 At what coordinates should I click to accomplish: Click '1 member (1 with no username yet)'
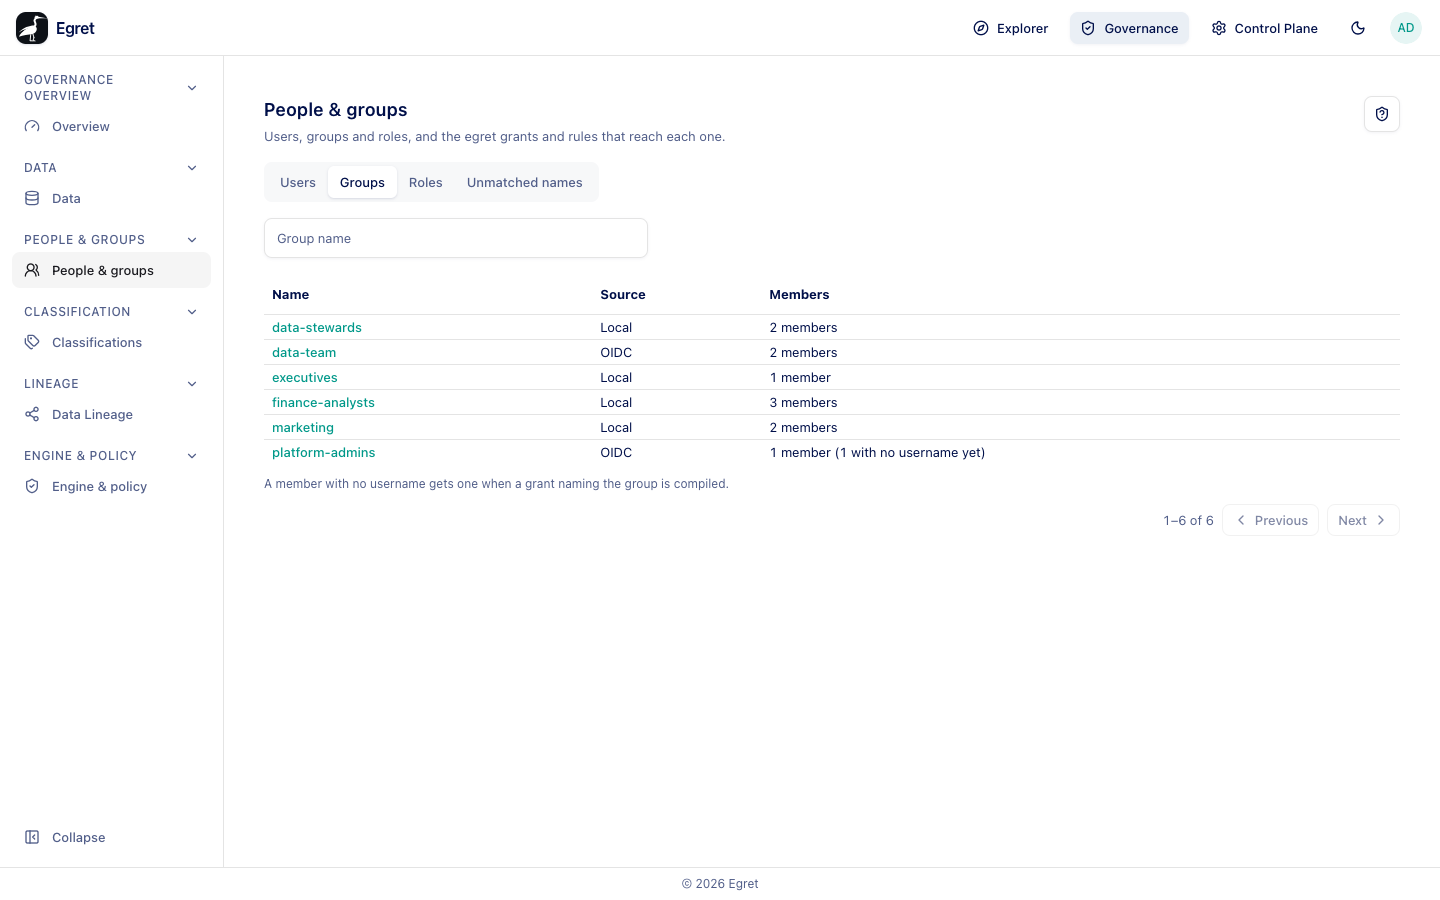tap(878, 452)
